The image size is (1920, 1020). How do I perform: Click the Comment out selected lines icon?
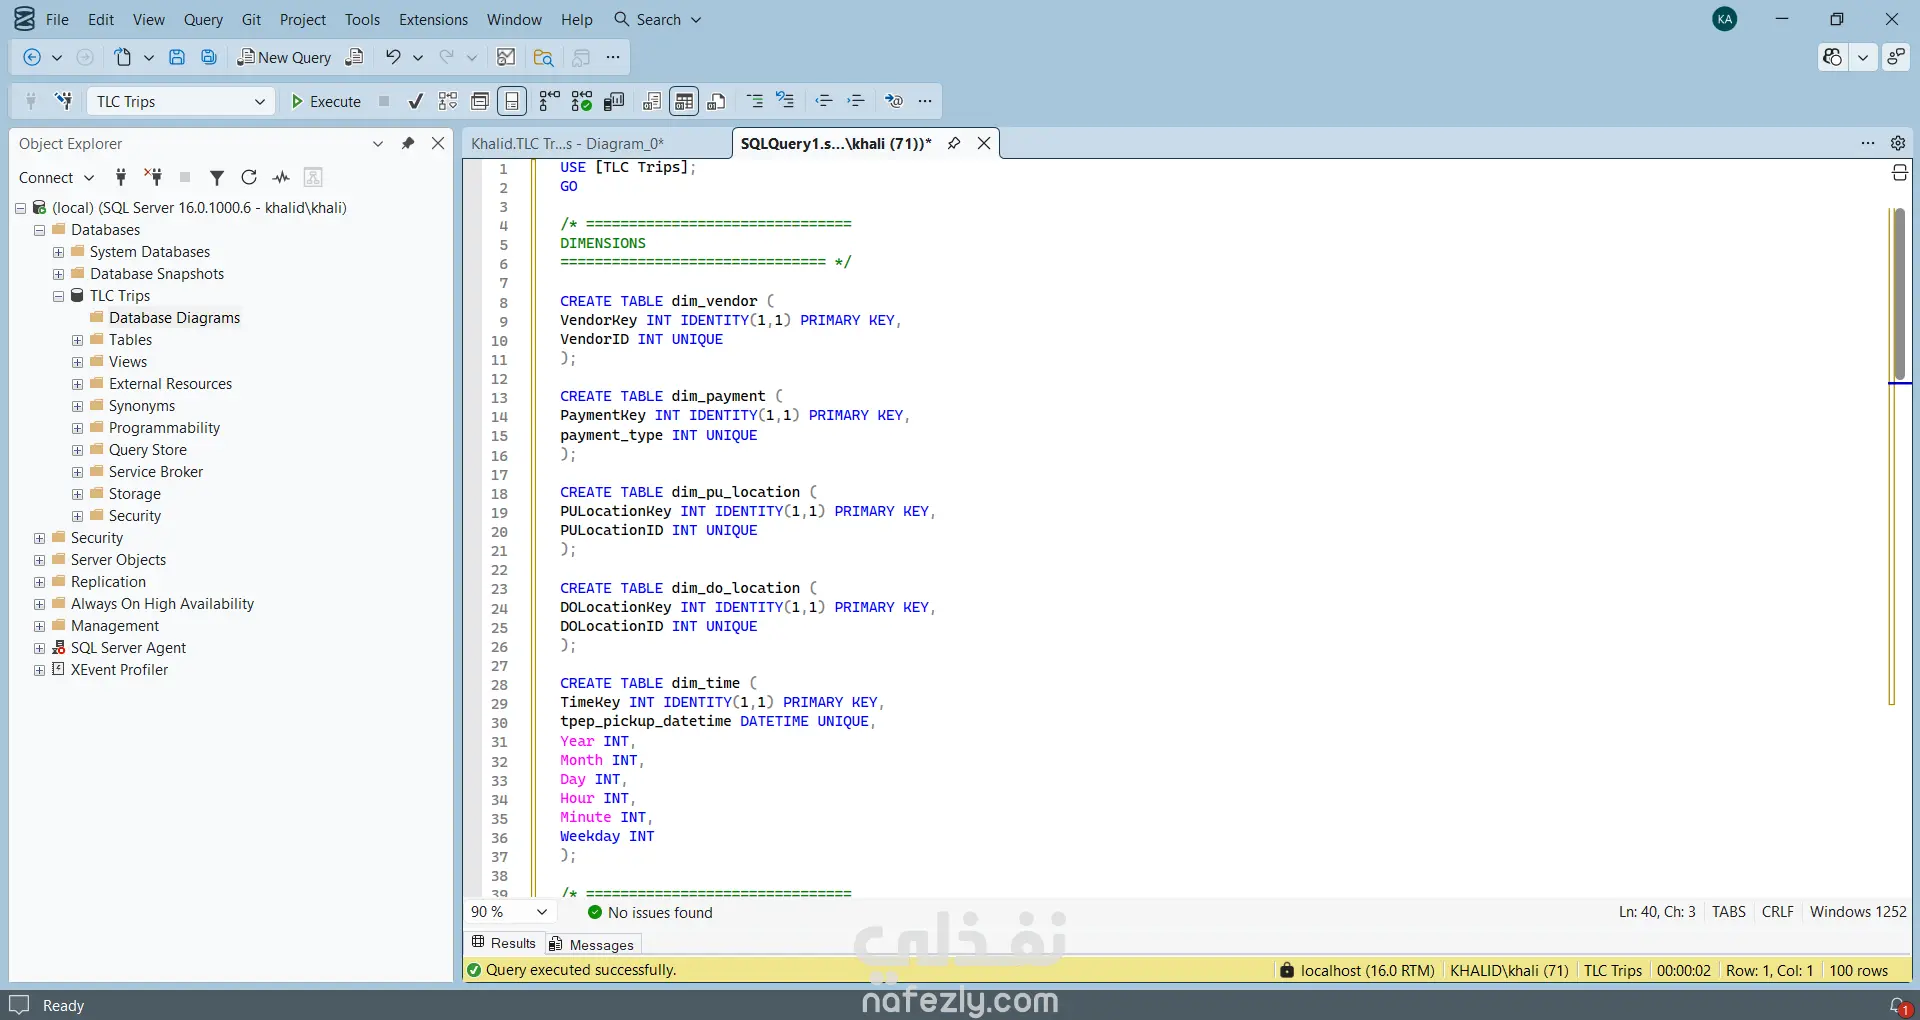pyautogui.click(x=755, y=101)
